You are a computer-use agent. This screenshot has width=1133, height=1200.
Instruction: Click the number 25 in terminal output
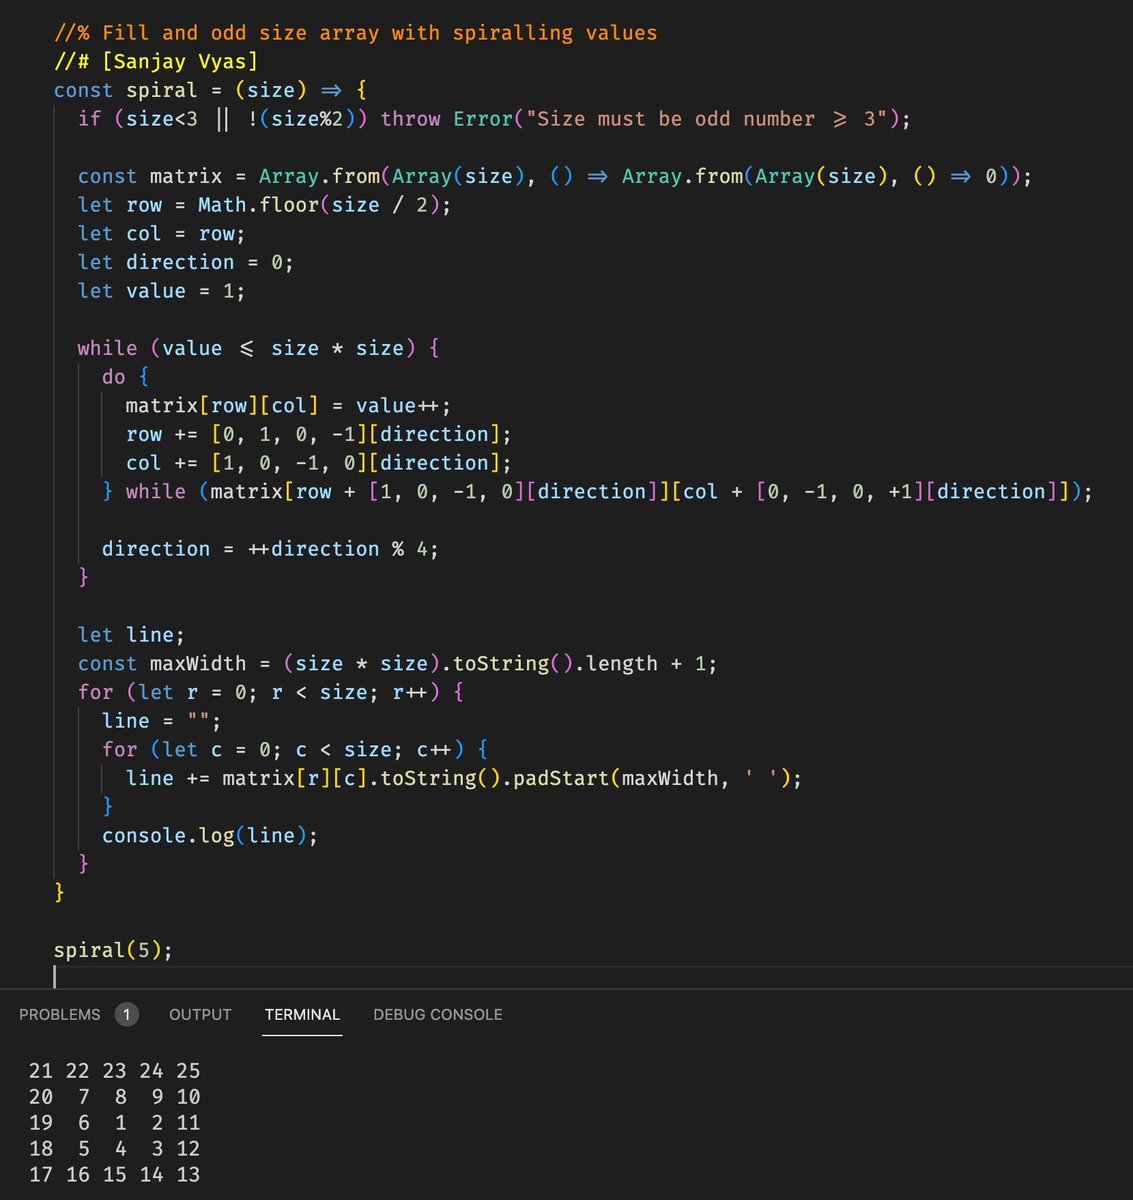click(188, 1070)
